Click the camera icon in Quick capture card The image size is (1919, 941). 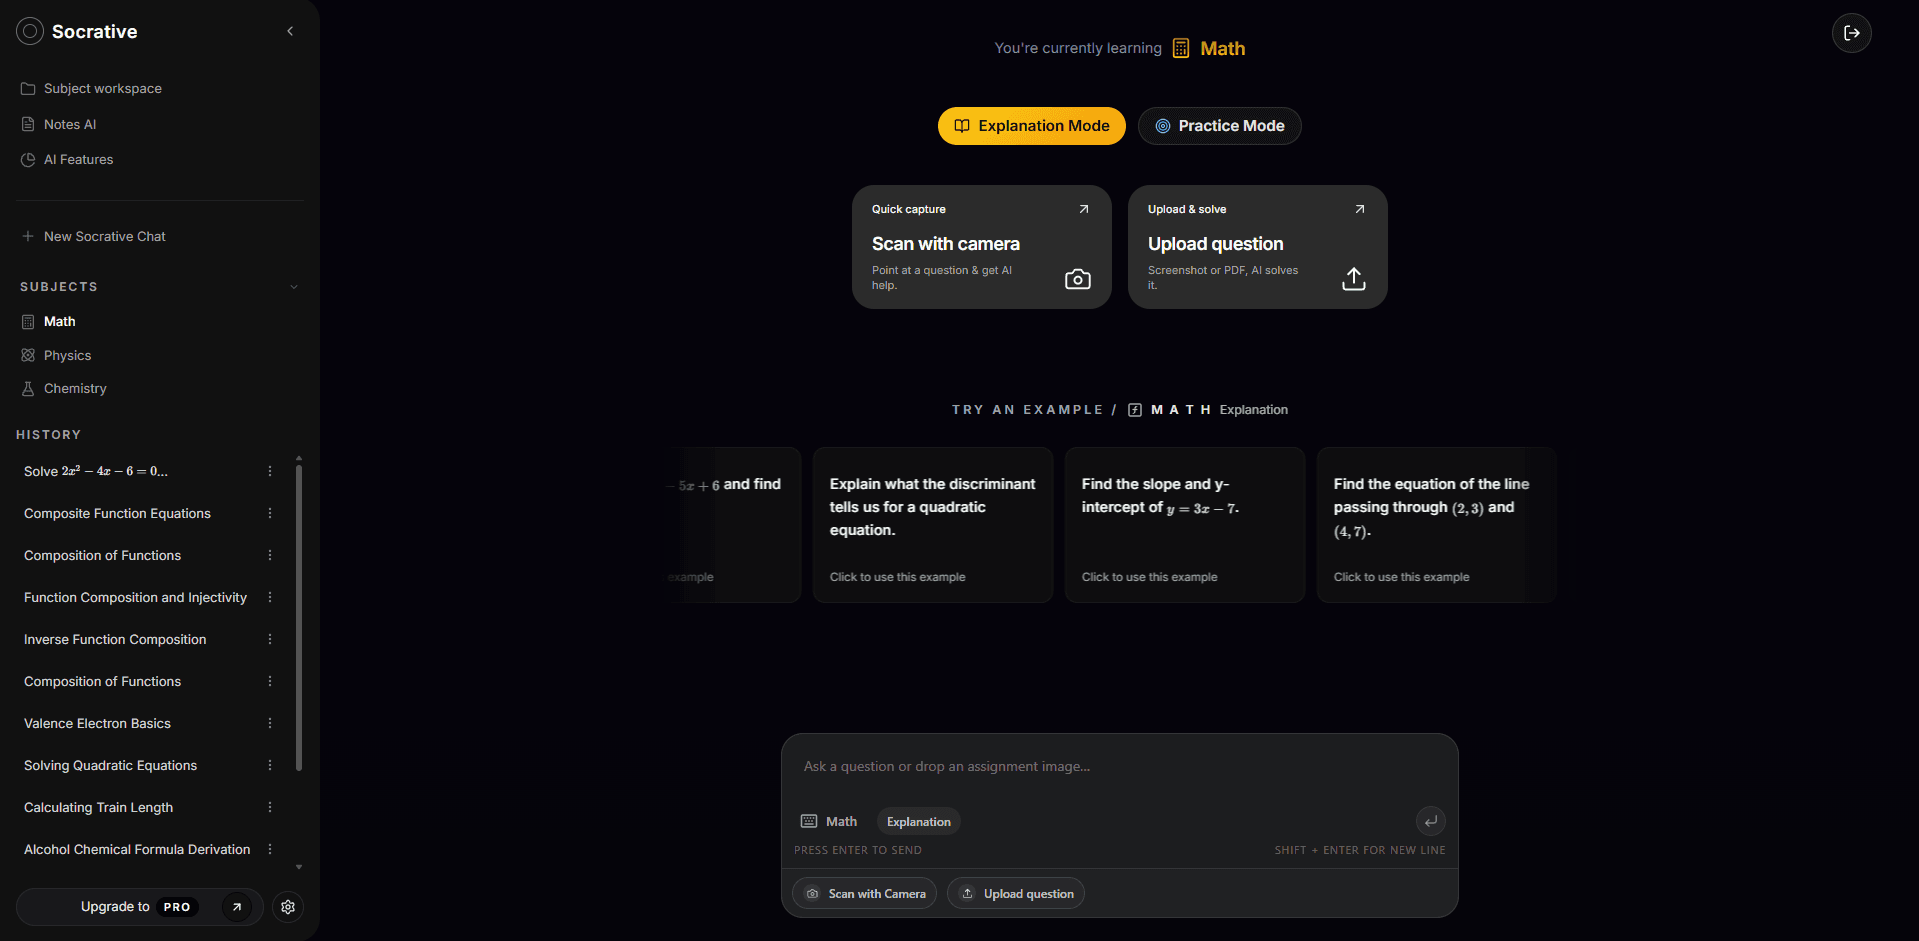tap(1077, 279)
